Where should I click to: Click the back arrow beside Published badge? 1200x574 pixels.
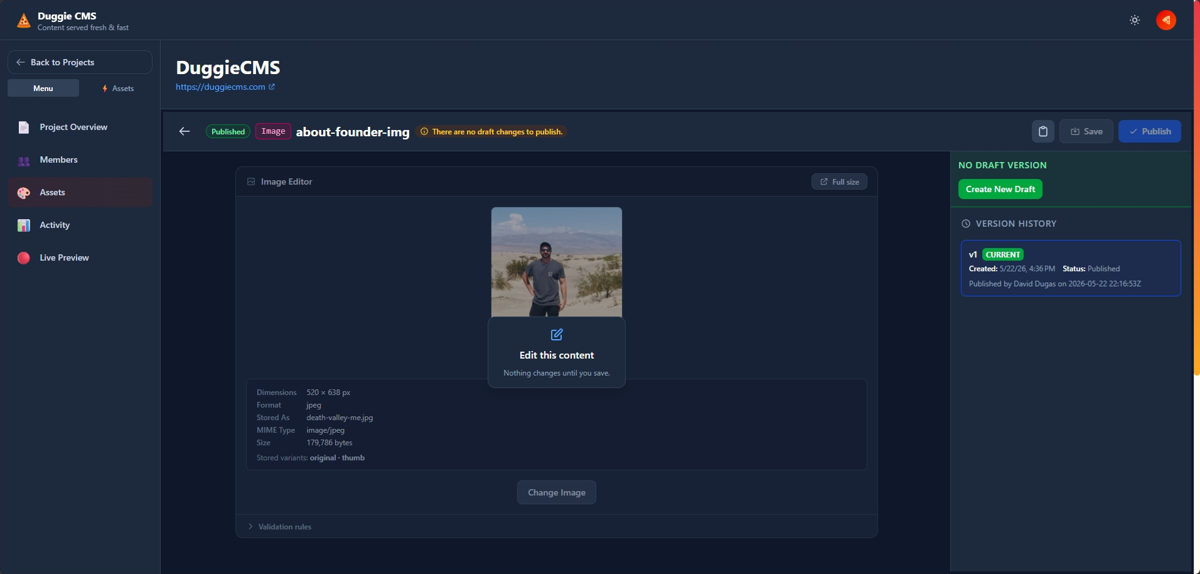[184, 131]
